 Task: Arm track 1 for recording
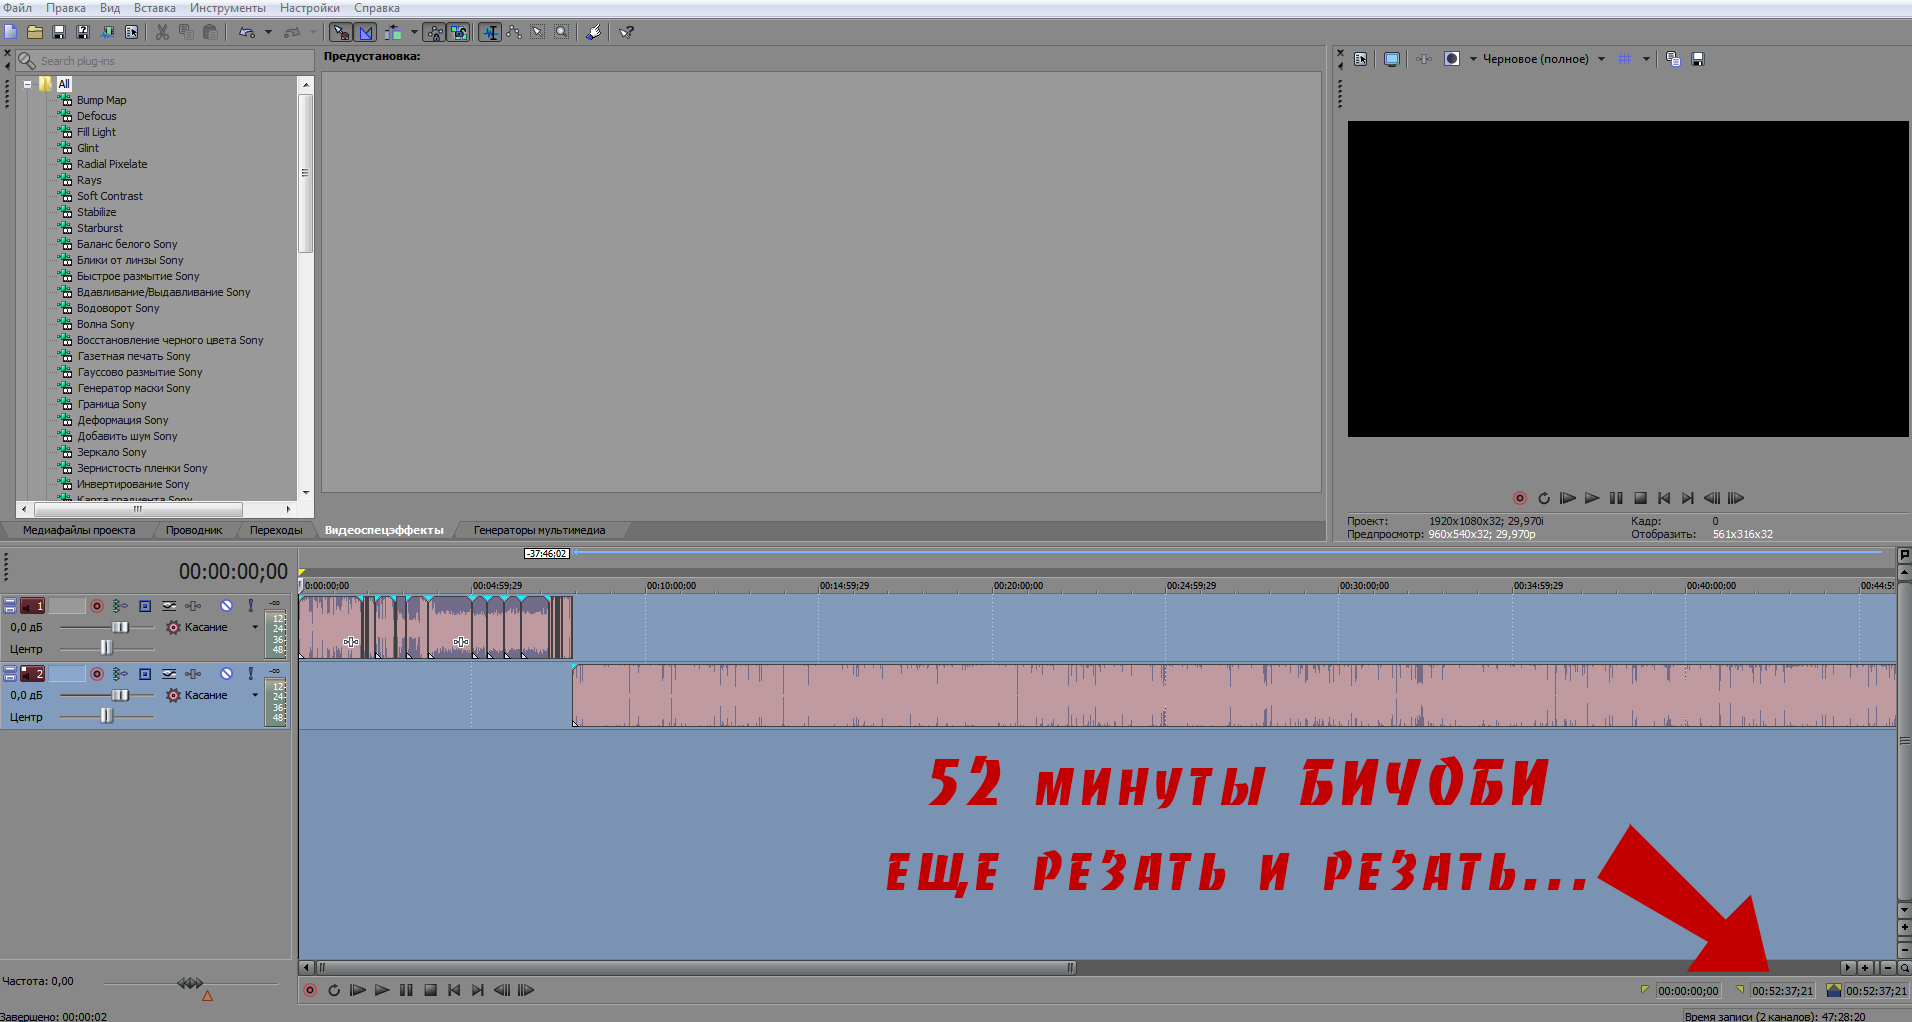pos(97,606)
